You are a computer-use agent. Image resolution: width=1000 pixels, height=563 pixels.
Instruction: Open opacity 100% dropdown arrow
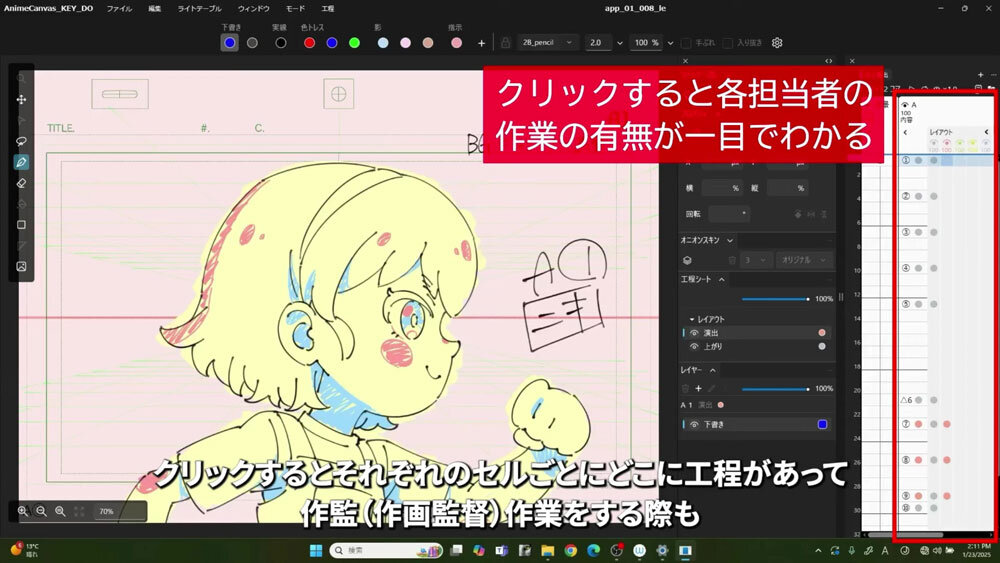(670, 43)
